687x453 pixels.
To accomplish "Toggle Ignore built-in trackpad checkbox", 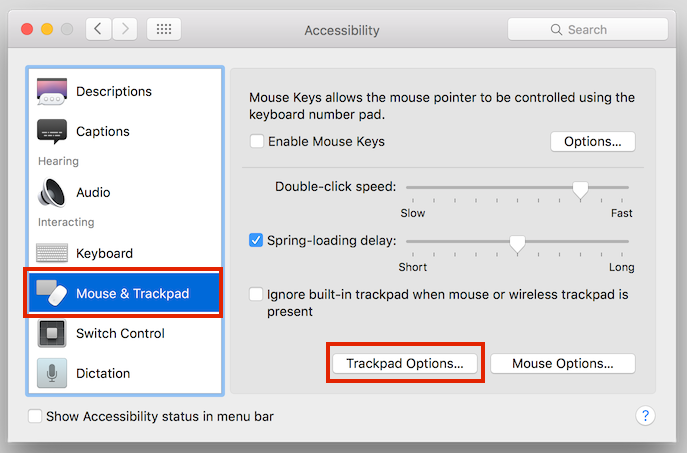I will 256,294.
